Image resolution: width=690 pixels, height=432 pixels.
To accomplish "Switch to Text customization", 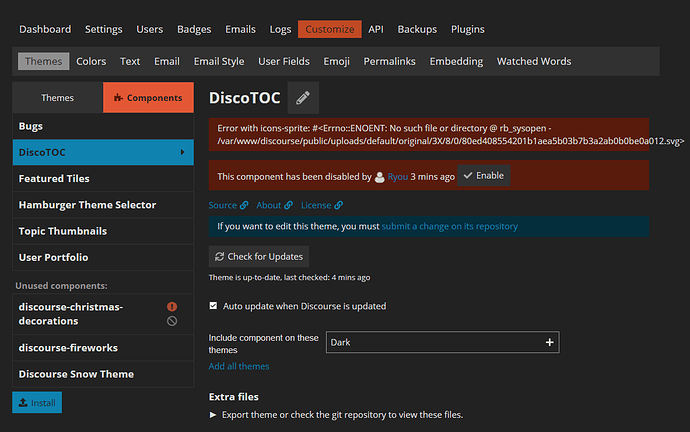I will pos(130,61).
